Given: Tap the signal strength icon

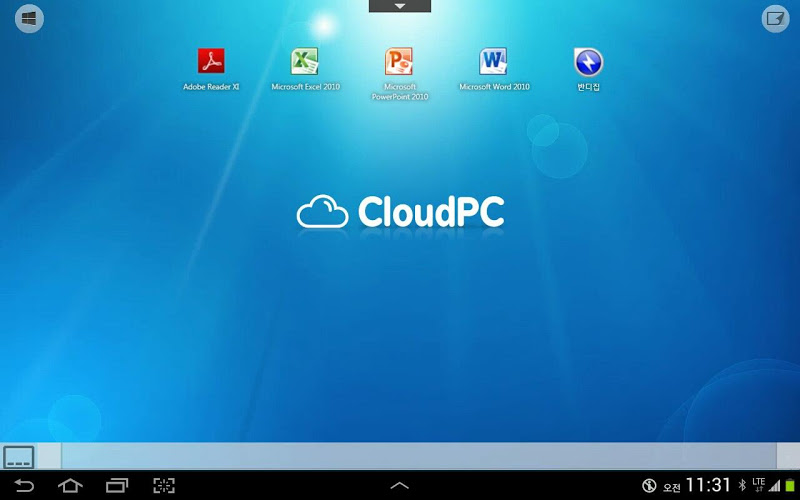Looking at the screenshot, I should click(x=774, y=485).
